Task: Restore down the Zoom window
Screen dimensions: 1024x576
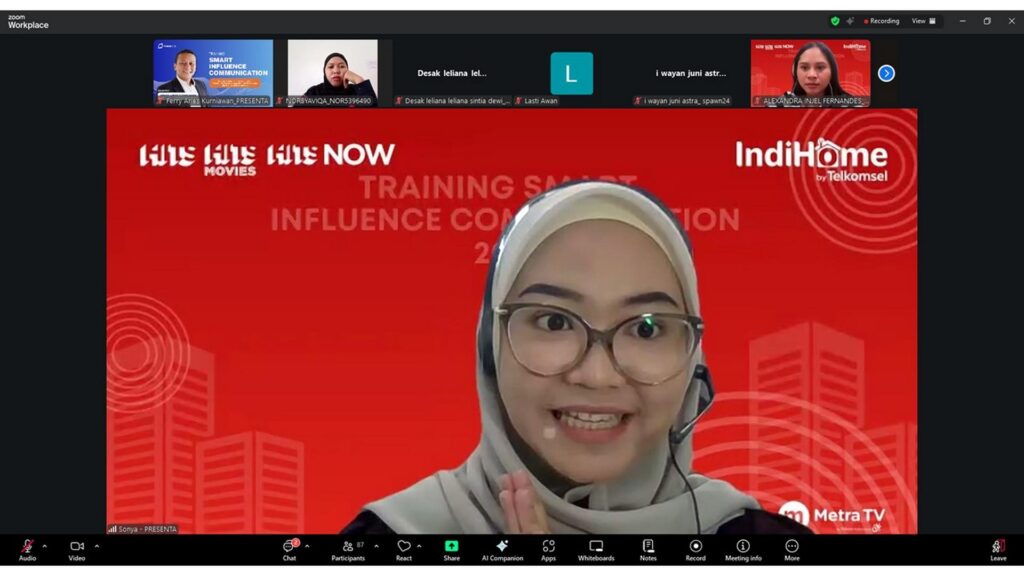Action: [987, 21]
